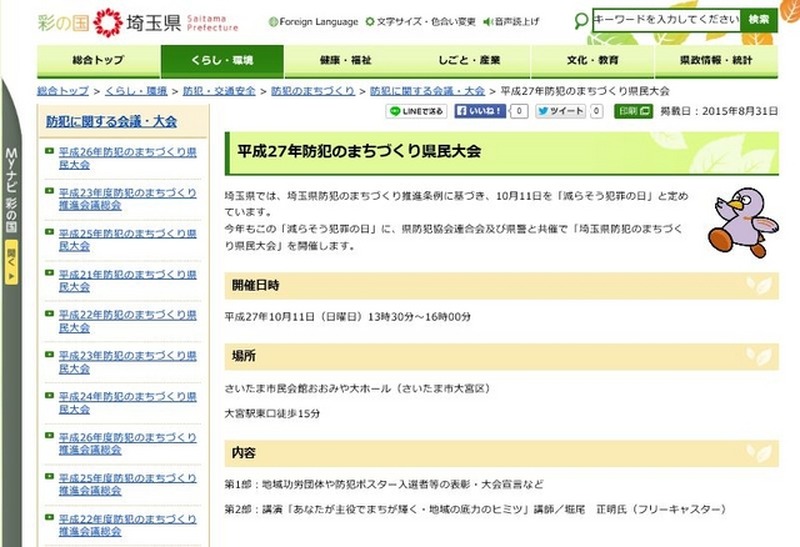Open the くらし・環境 navigation tab
The height and width of the screenshot is (547, 800).
click(222, 61)
